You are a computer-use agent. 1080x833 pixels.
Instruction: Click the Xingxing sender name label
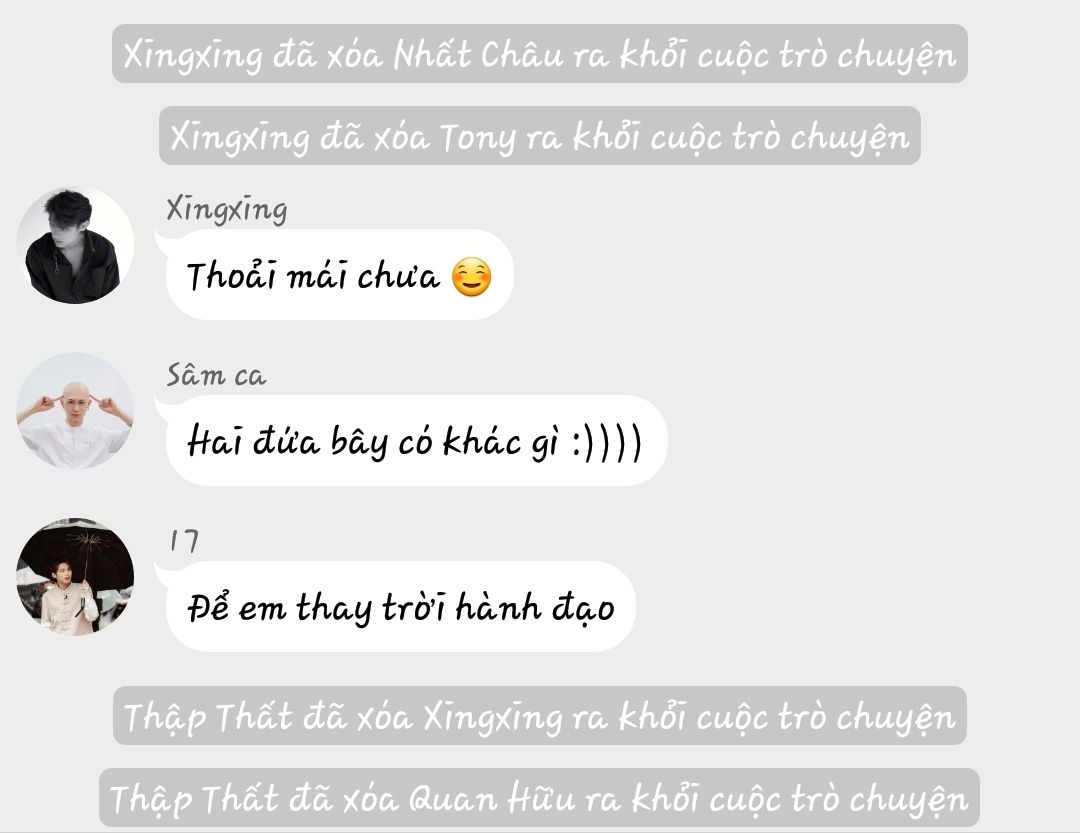click(x=227, y=209)
